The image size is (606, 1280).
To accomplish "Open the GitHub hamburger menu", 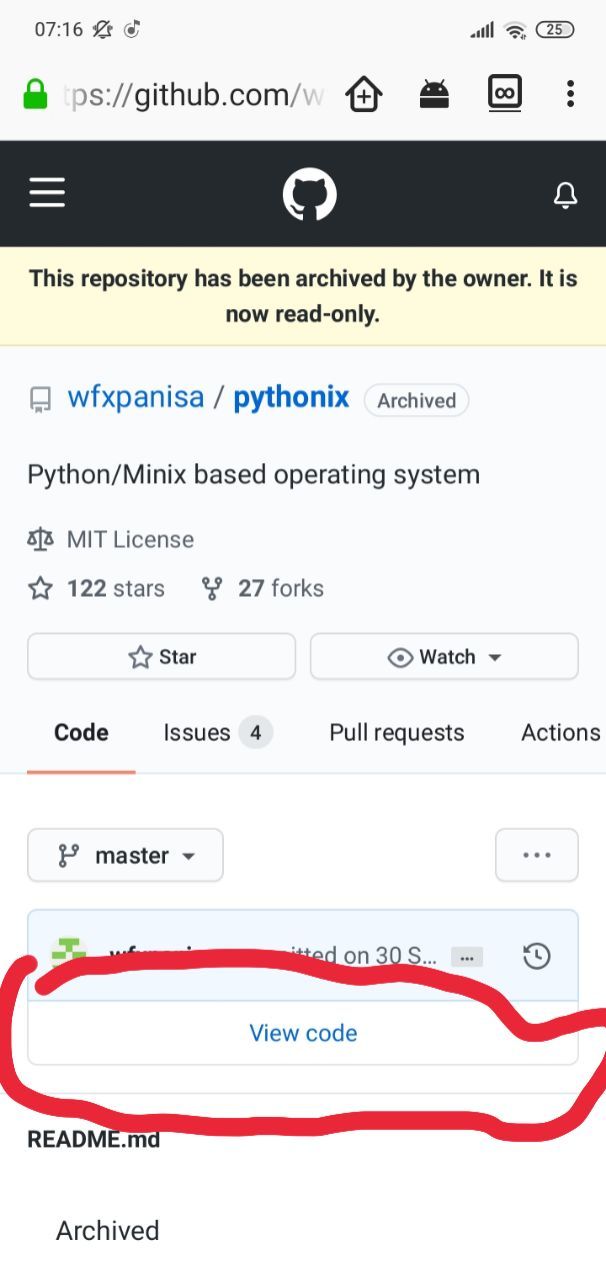I will pos(47,193).
